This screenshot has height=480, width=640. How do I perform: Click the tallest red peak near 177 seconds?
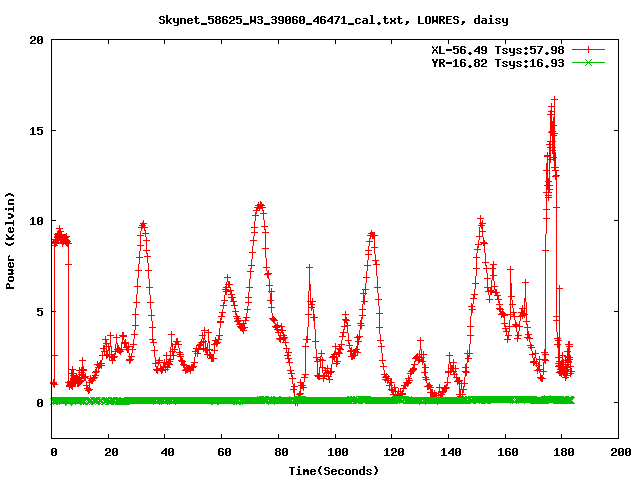pyautogui.click(x=554, y=99)
